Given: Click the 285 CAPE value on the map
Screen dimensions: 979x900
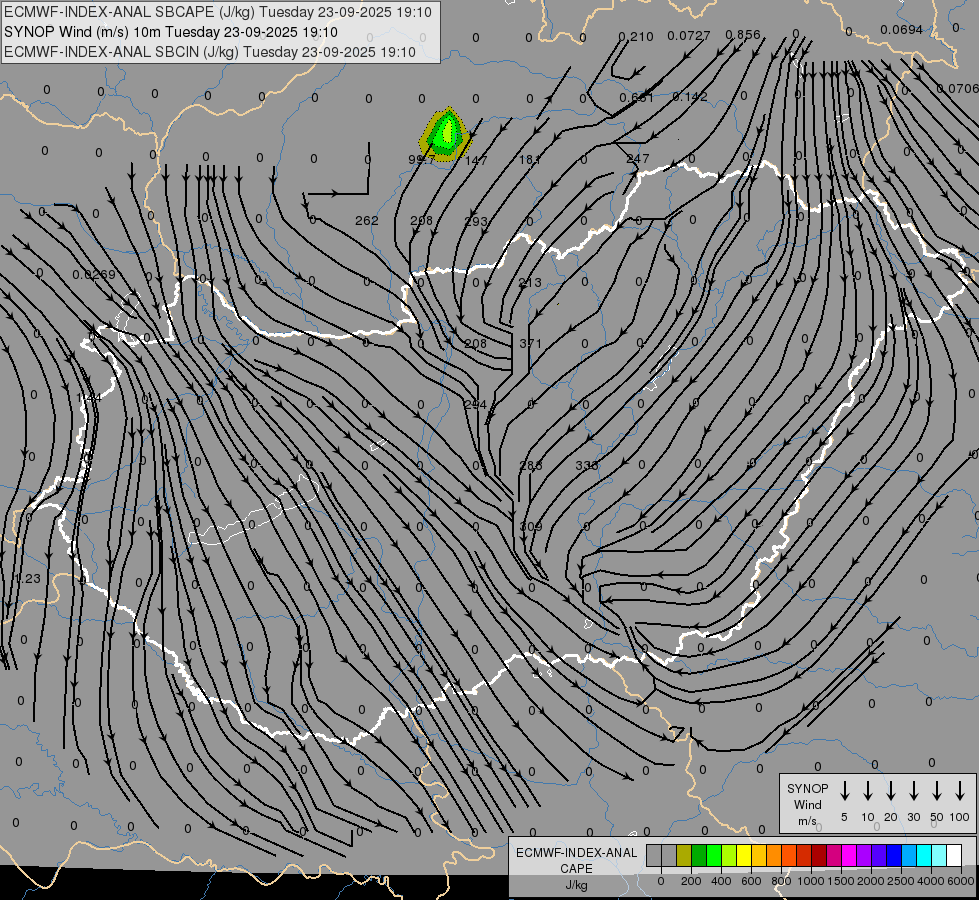Looking at the screenshot, I should (x=531, y=465).
